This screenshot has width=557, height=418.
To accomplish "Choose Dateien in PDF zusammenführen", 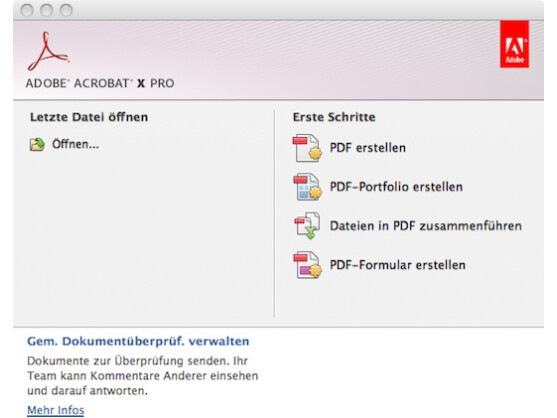I will click(x=426, y=226).
